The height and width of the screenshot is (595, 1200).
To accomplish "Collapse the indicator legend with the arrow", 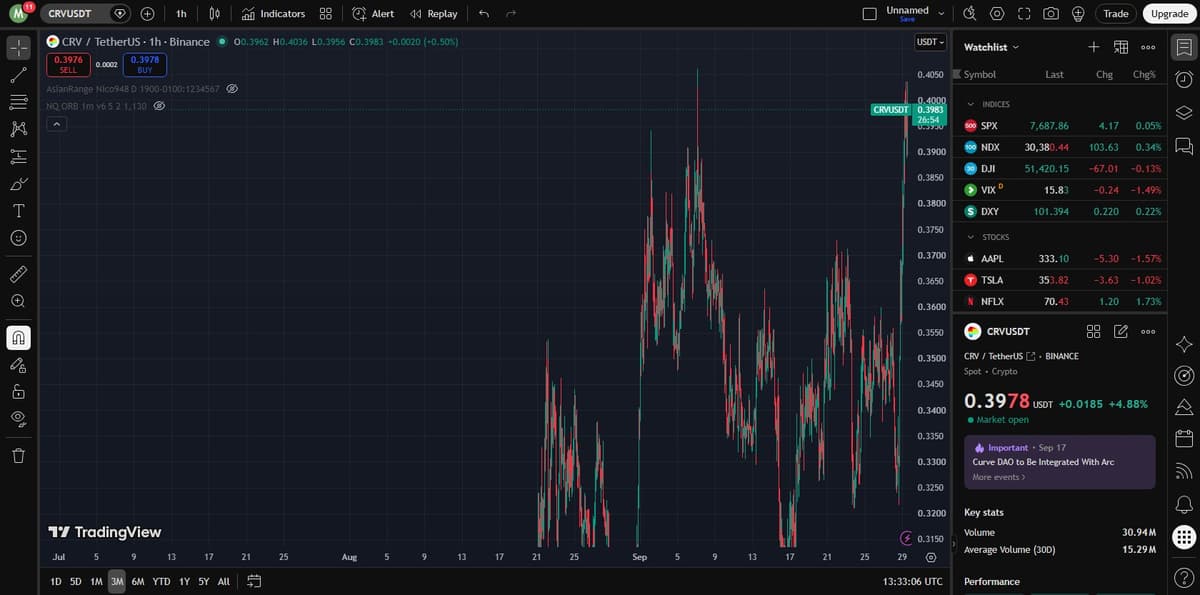I will click(57, 124).
